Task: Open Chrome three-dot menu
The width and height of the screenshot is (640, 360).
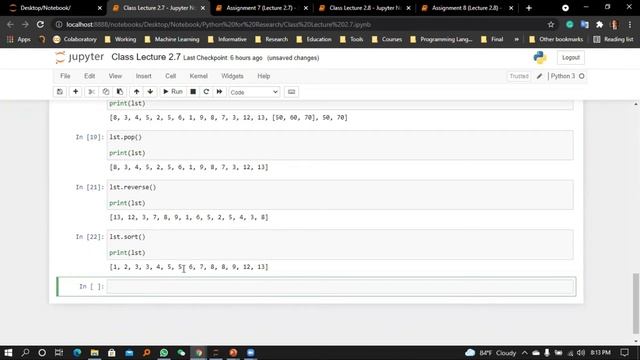Action: (630, 24)
